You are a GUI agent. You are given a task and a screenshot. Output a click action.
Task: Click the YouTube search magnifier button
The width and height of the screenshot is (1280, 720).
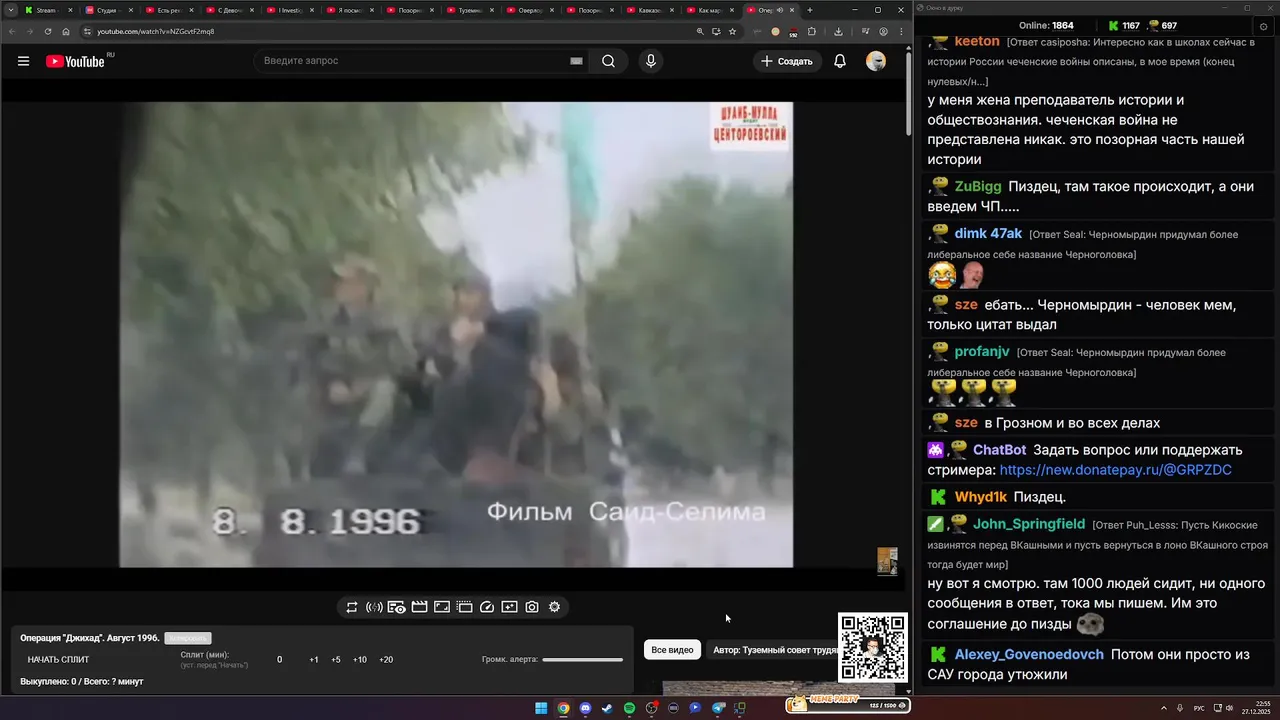click(x=608, y=61)
